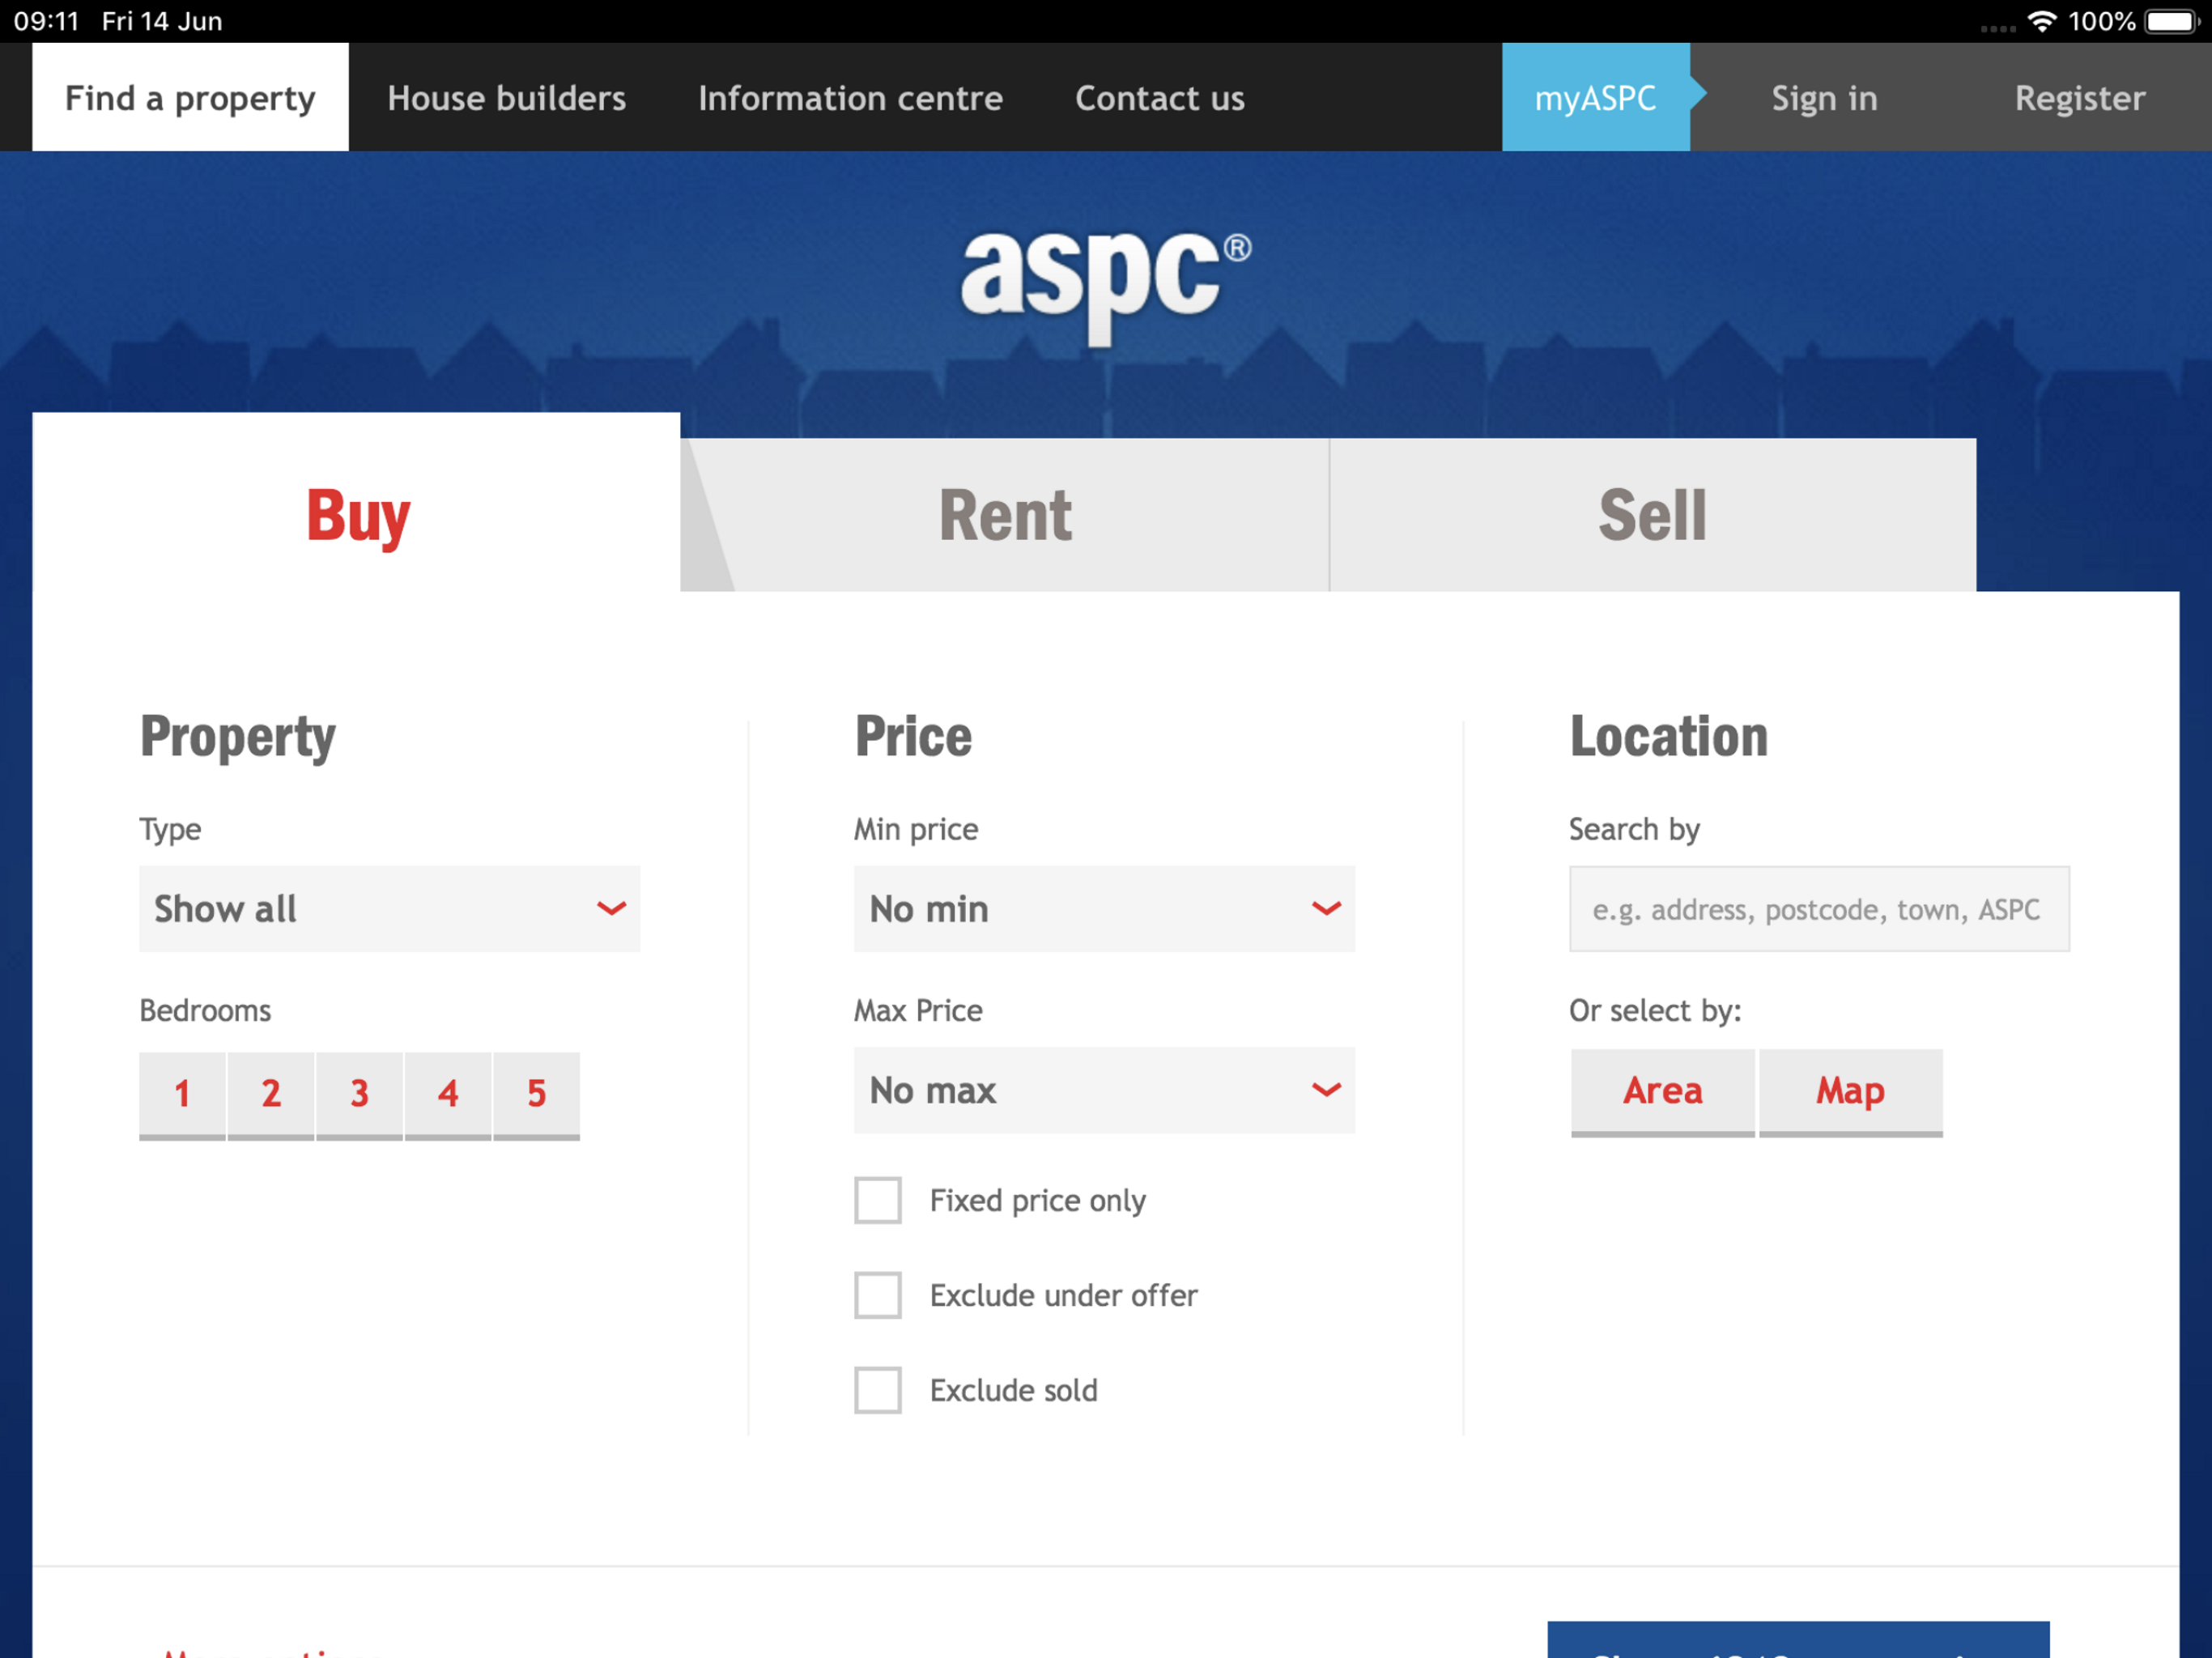Open House builders menu item
The image size is (2212, 1658).
click(x=507, y=98)
